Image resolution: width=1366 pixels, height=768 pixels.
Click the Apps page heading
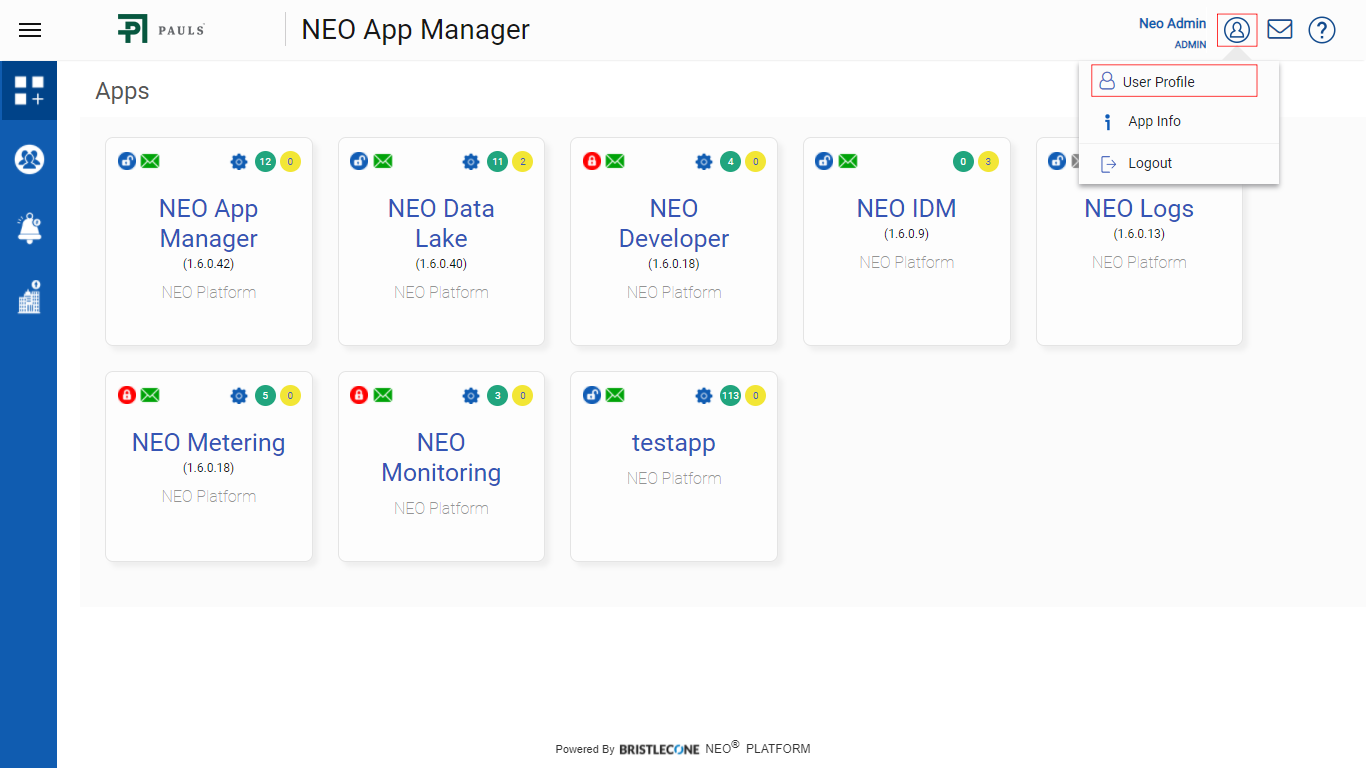(x=122, y=91)
